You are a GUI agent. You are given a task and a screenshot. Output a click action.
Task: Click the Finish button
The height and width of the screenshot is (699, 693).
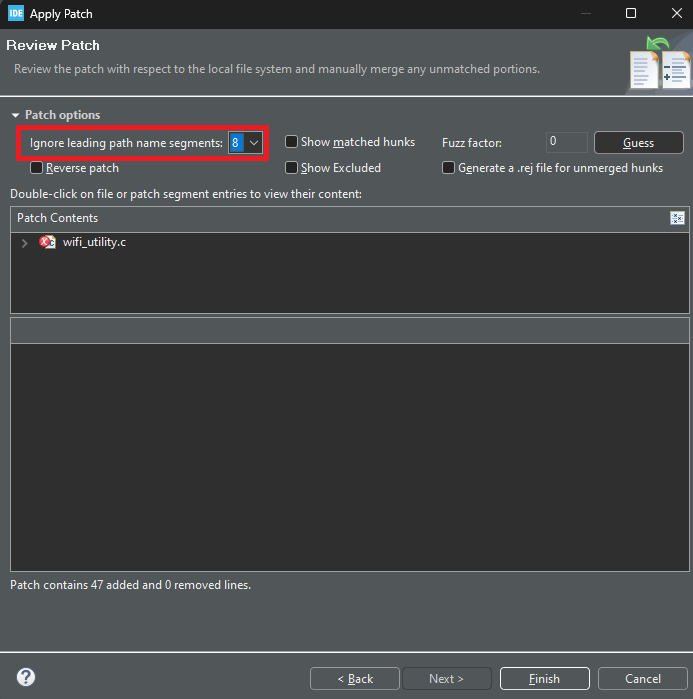click(544, 678)
